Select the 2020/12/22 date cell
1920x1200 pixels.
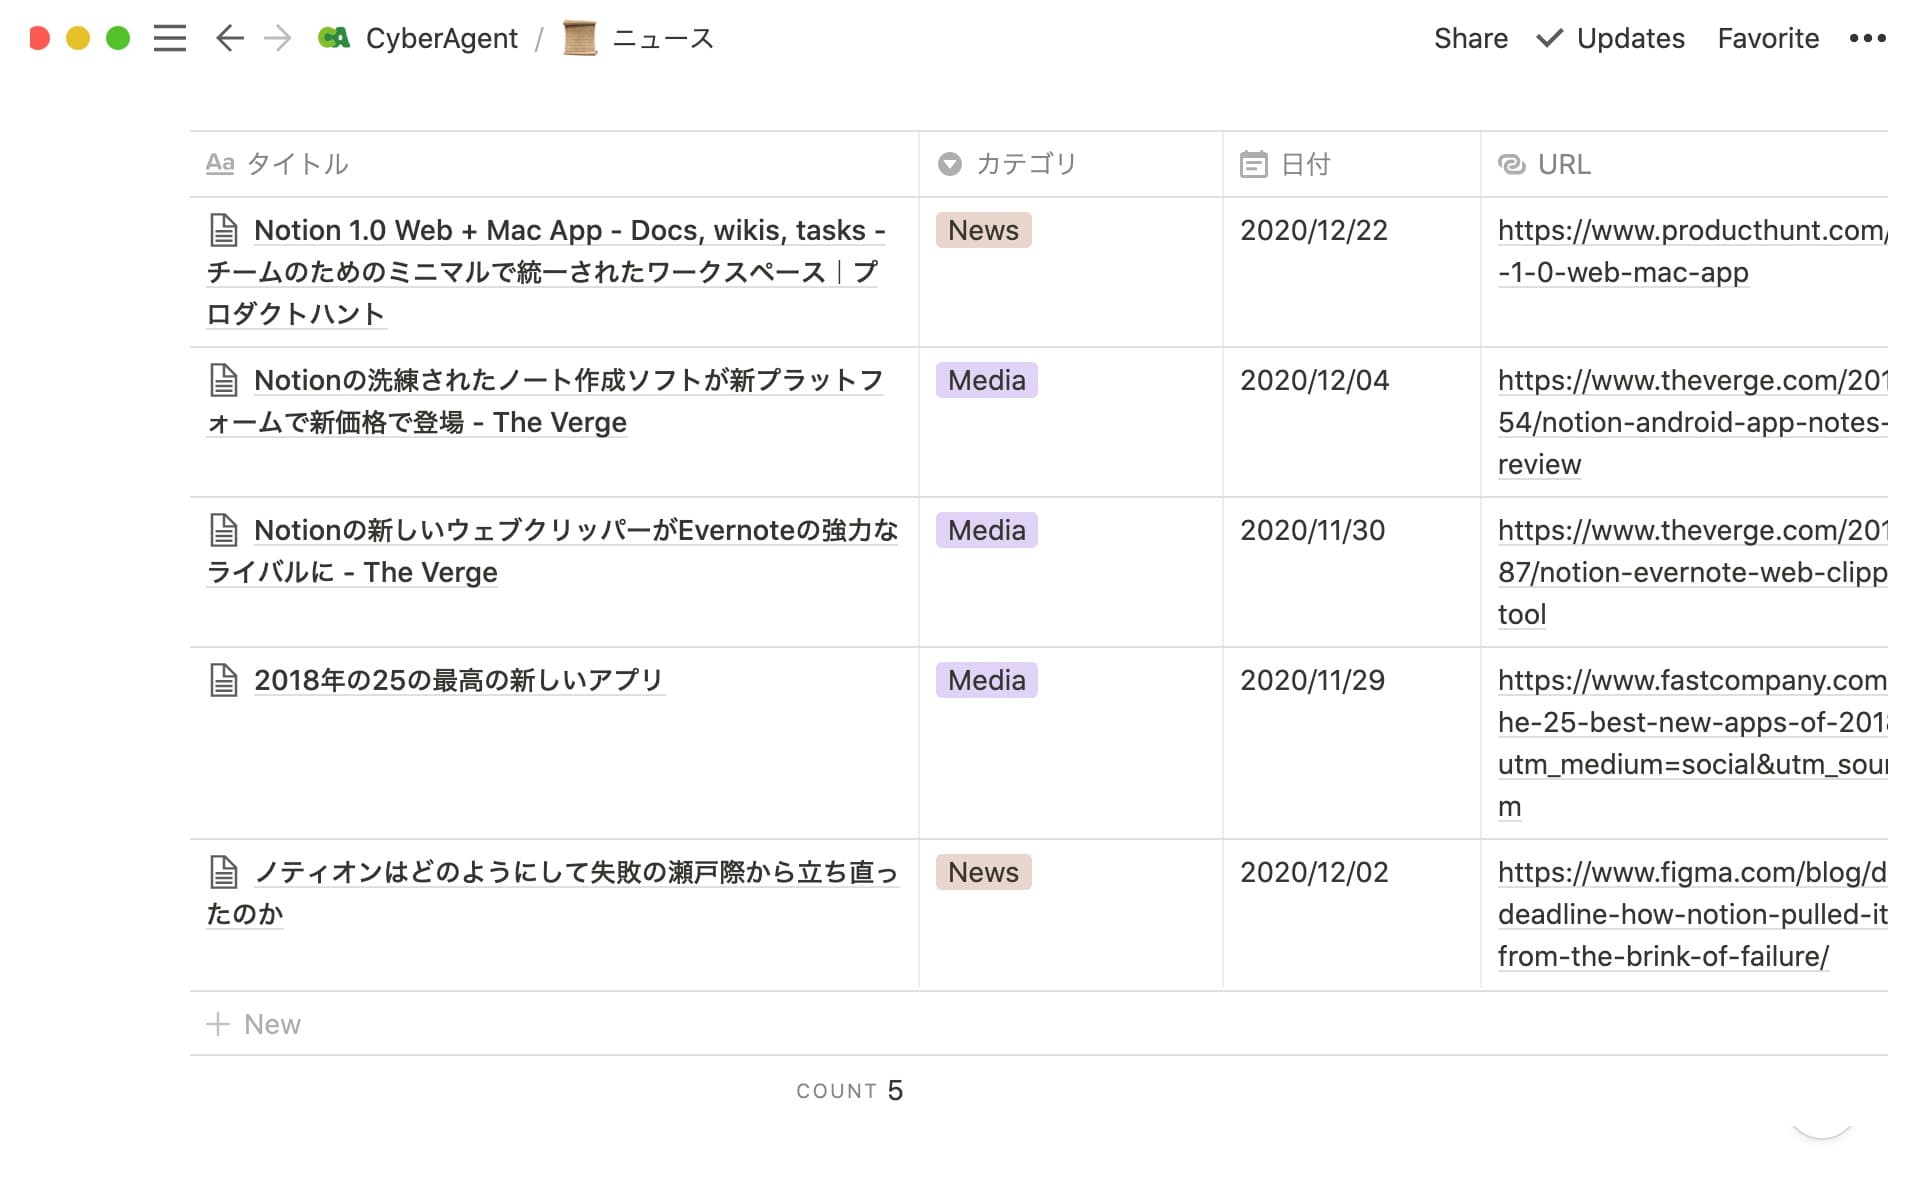[x=1313, y=230]
